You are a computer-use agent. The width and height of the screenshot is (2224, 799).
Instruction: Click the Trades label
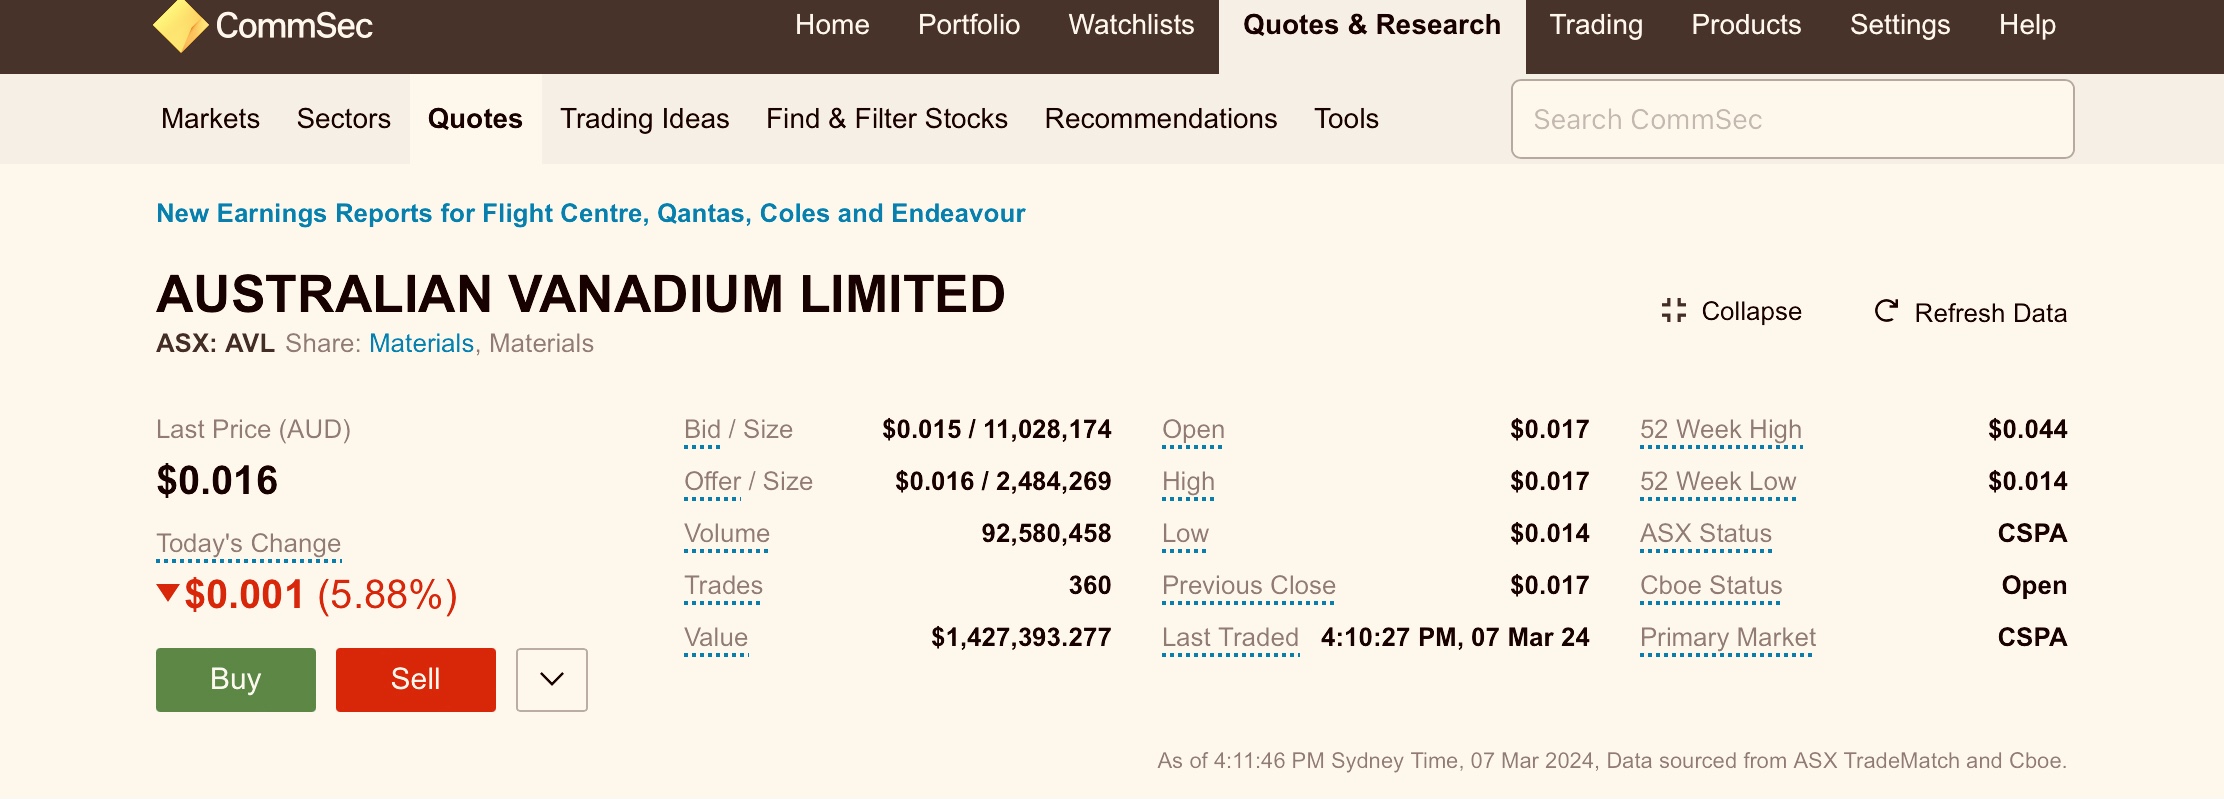click(x=723, y=585)
